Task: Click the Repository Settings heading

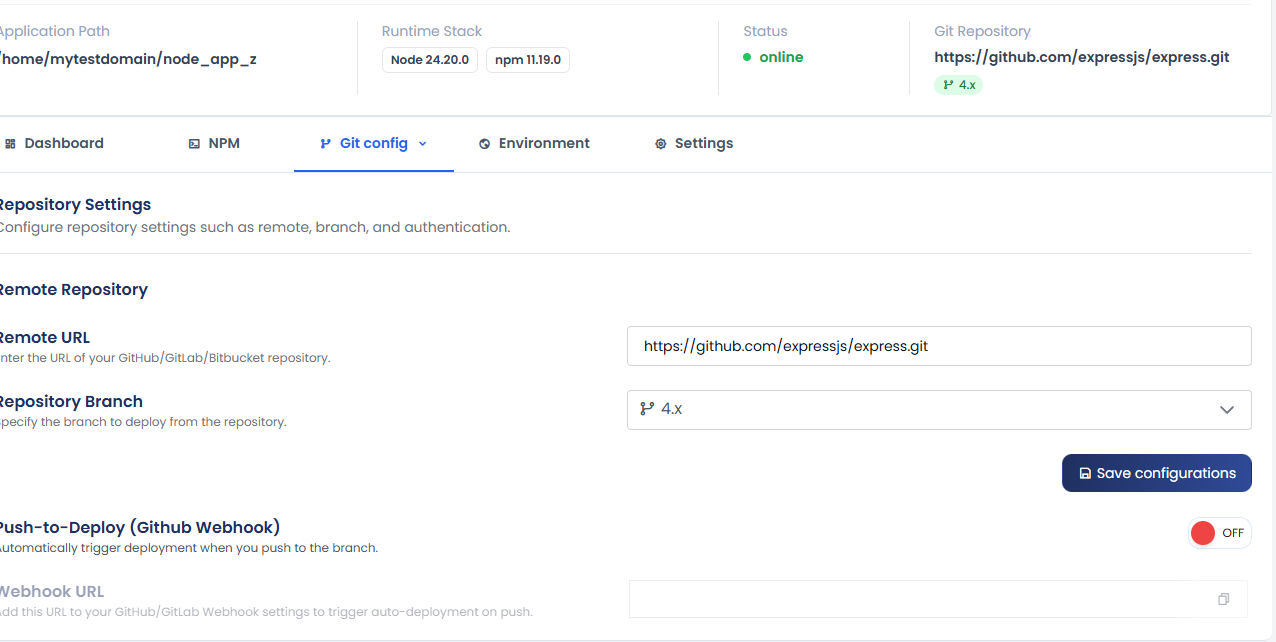Action: point(74,204)
